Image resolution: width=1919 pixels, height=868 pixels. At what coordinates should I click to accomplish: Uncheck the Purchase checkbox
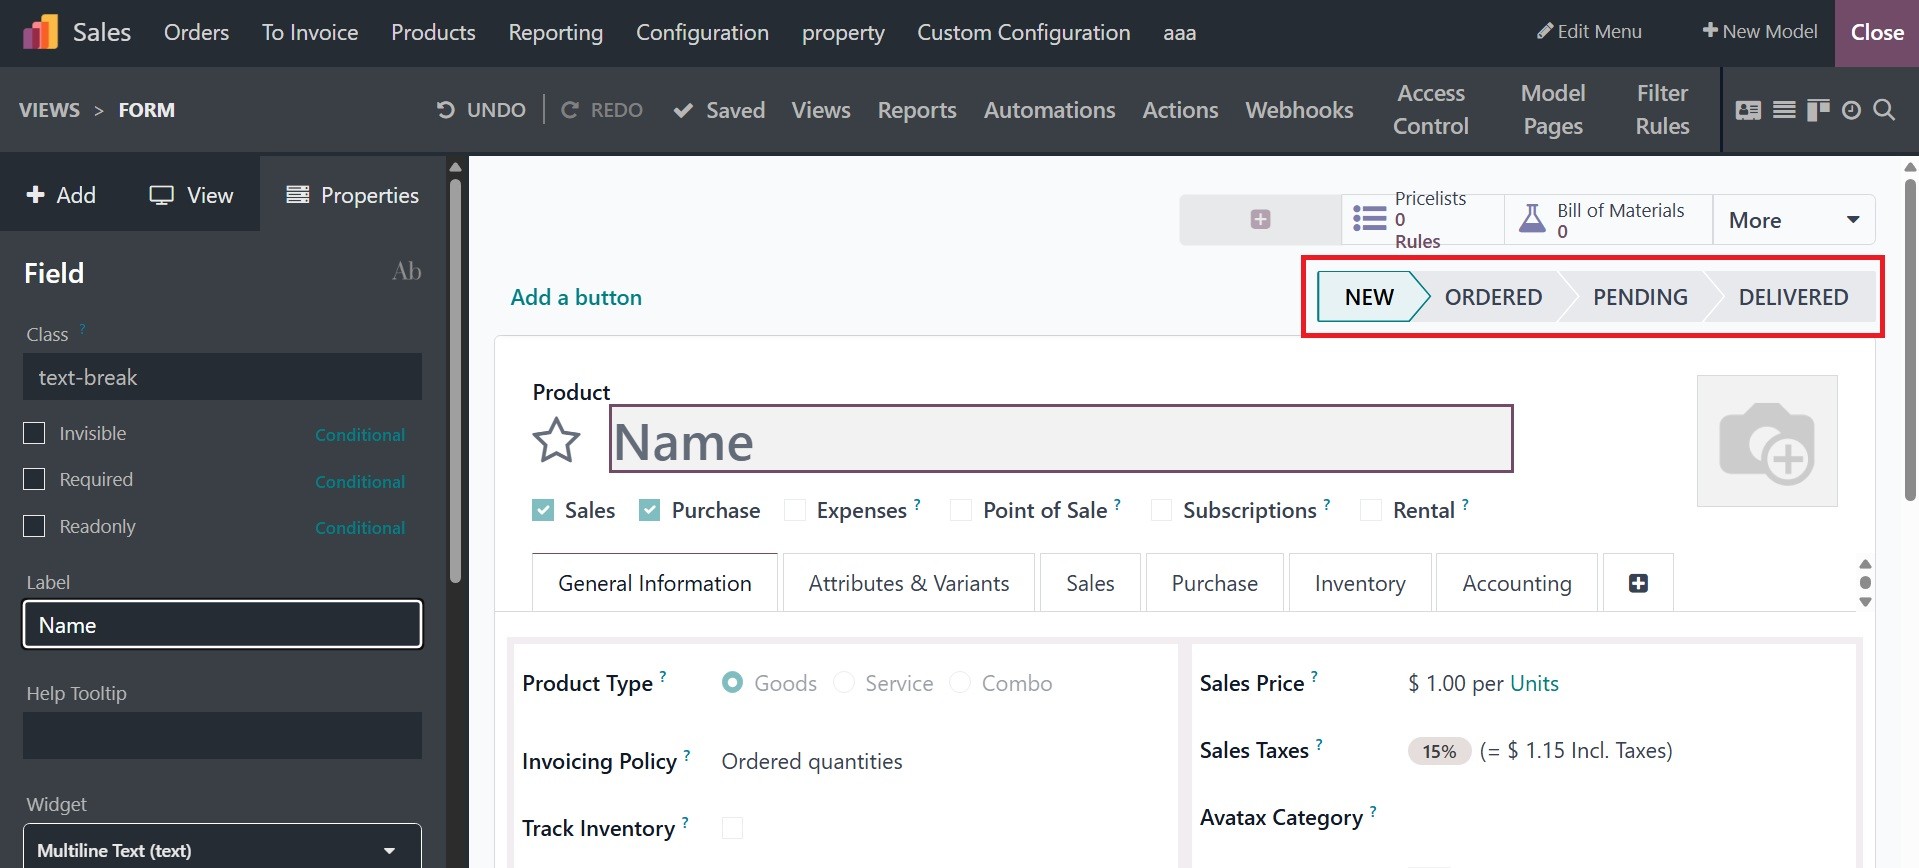(x=650, y=510)
